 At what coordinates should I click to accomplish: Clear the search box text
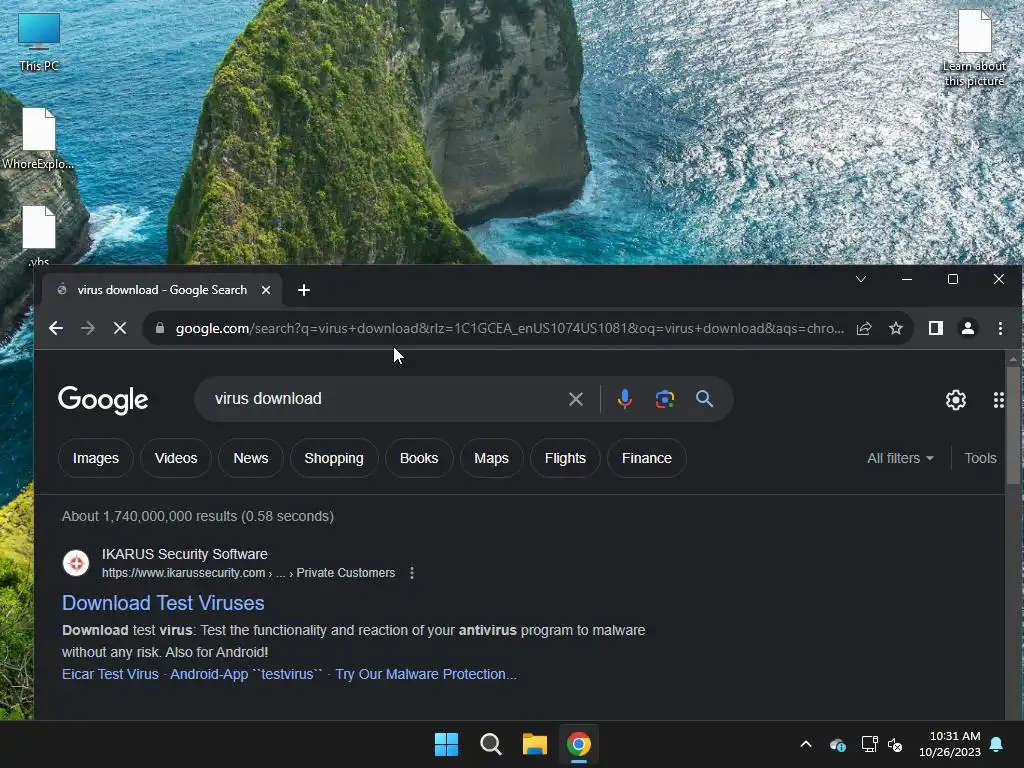tap(575, 399)
